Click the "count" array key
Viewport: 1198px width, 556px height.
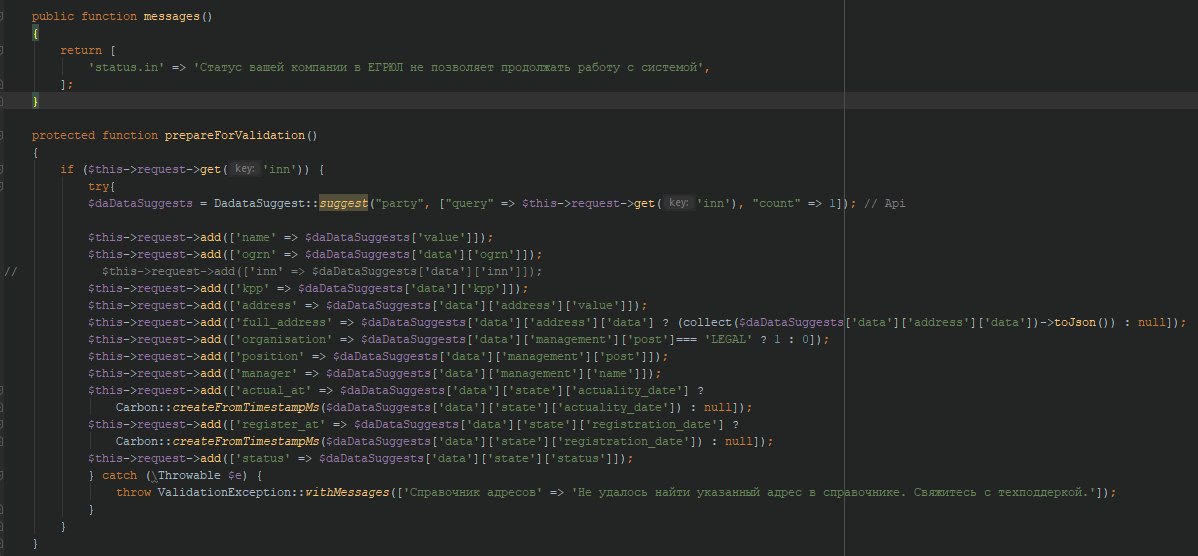(776, 204)
